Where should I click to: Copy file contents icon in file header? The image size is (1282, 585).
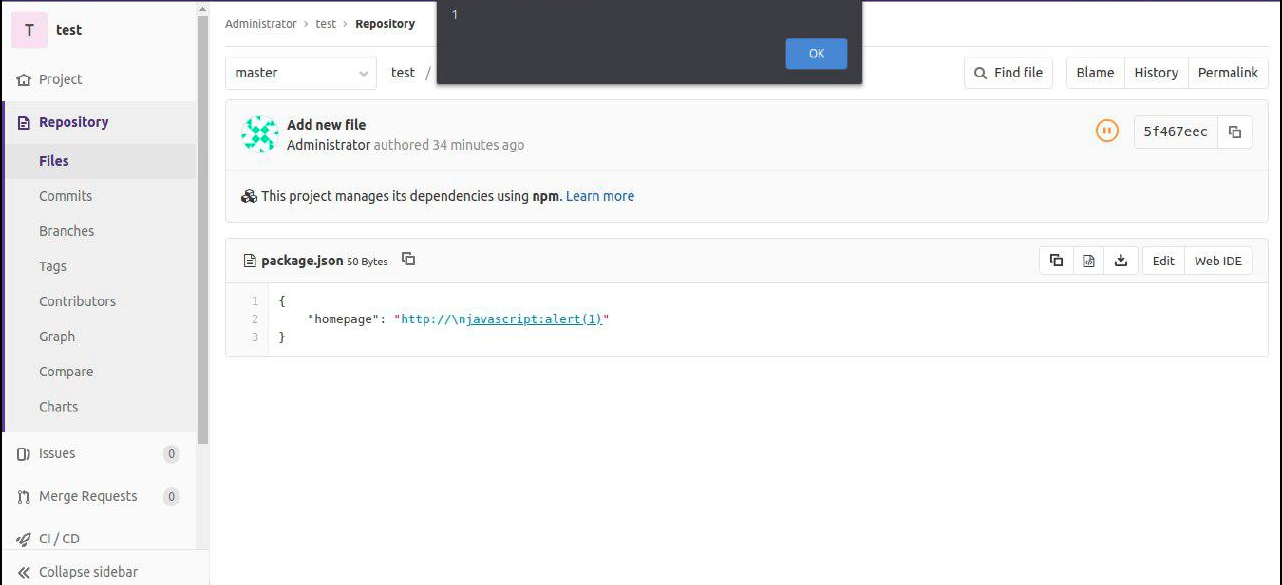click(x=1056, y=261)
